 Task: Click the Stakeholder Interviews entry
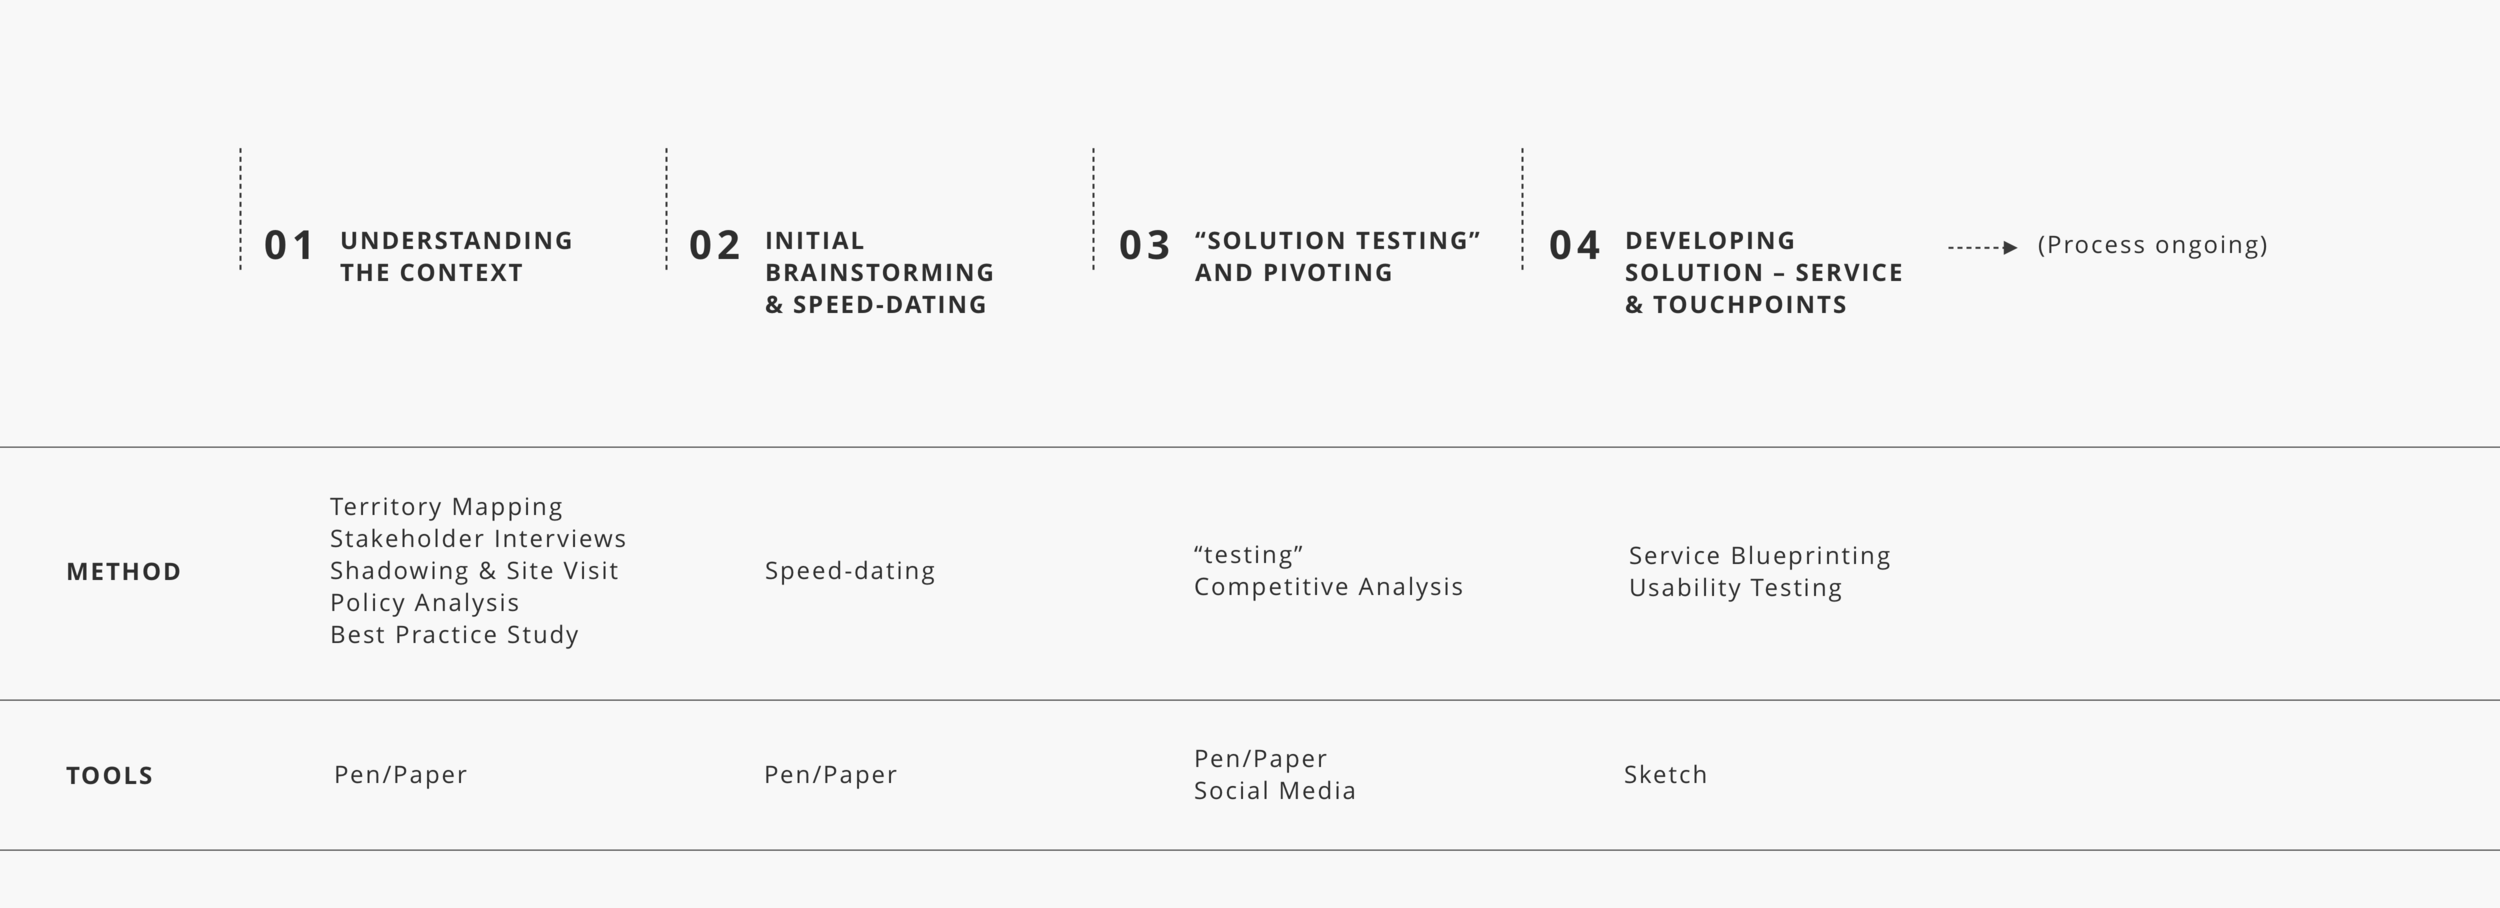click(478, 539)
